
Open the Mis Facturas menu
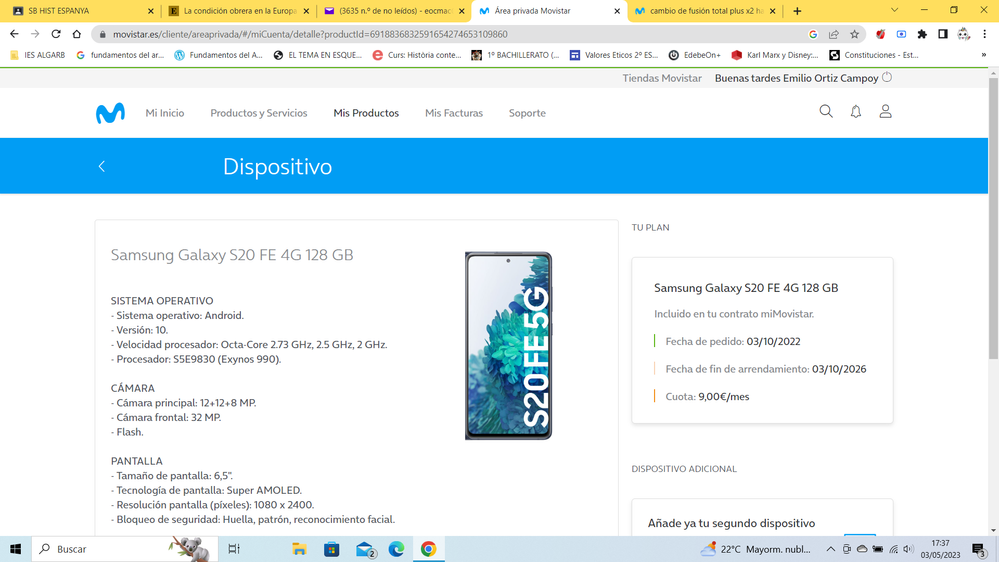click(454, 113)
